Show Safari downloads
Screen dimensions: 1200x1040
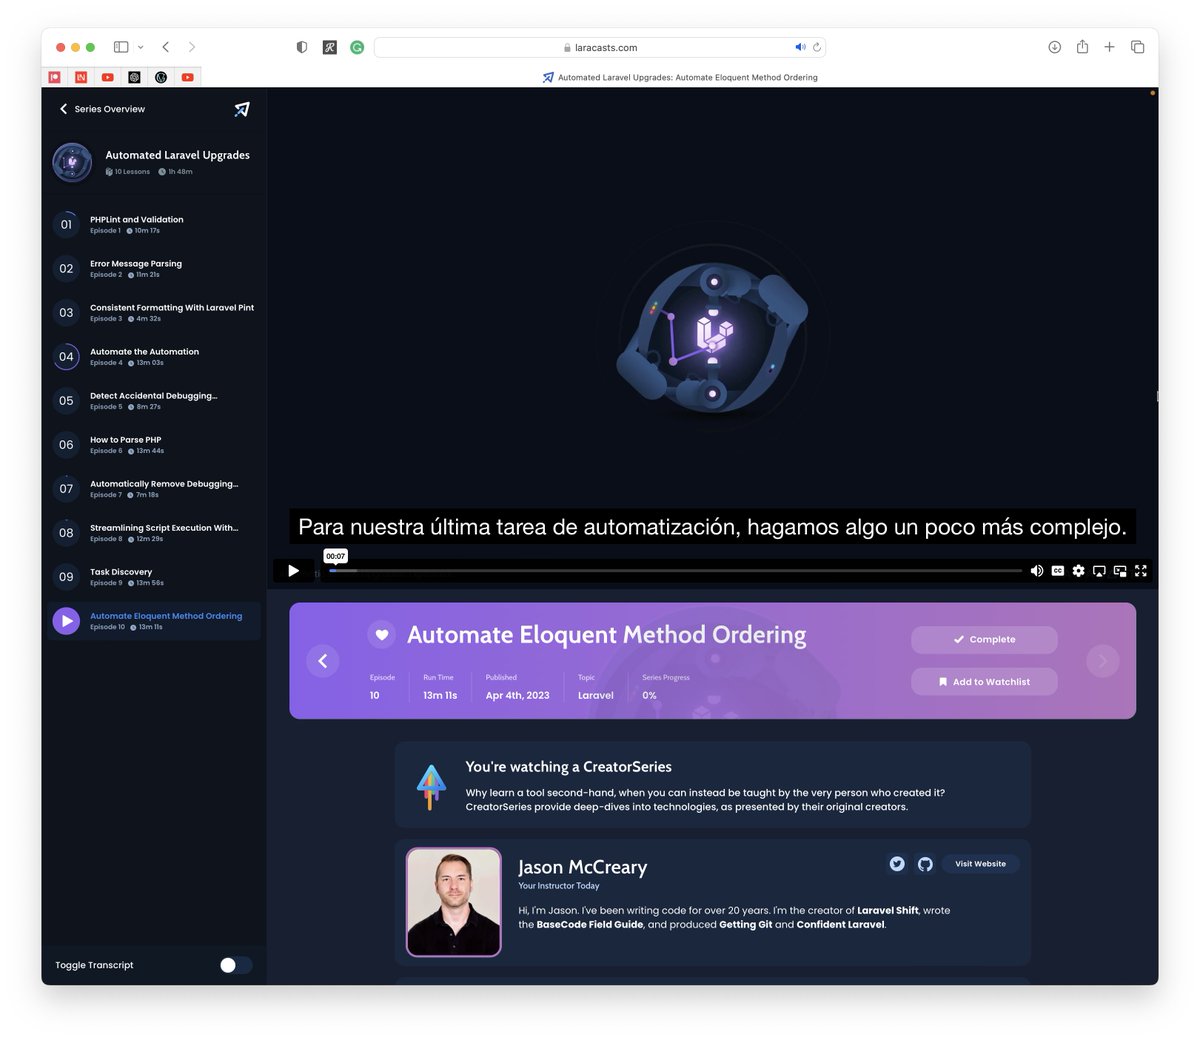click(x=1055, y=47)
